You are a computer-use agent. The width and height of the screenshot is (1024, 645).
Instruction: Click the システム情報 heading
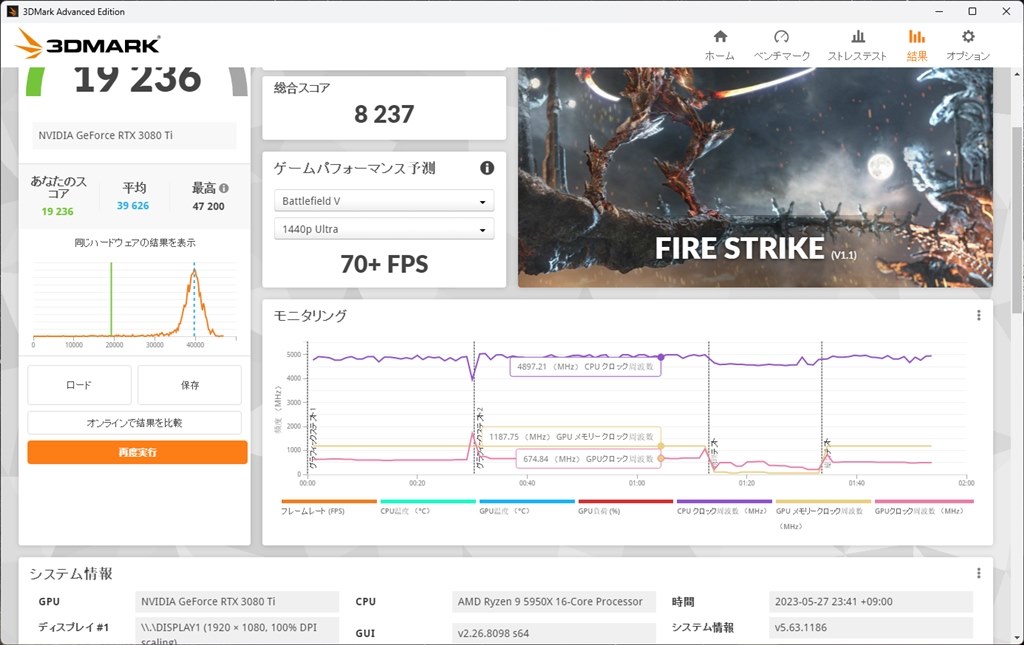tap(71, 574)
